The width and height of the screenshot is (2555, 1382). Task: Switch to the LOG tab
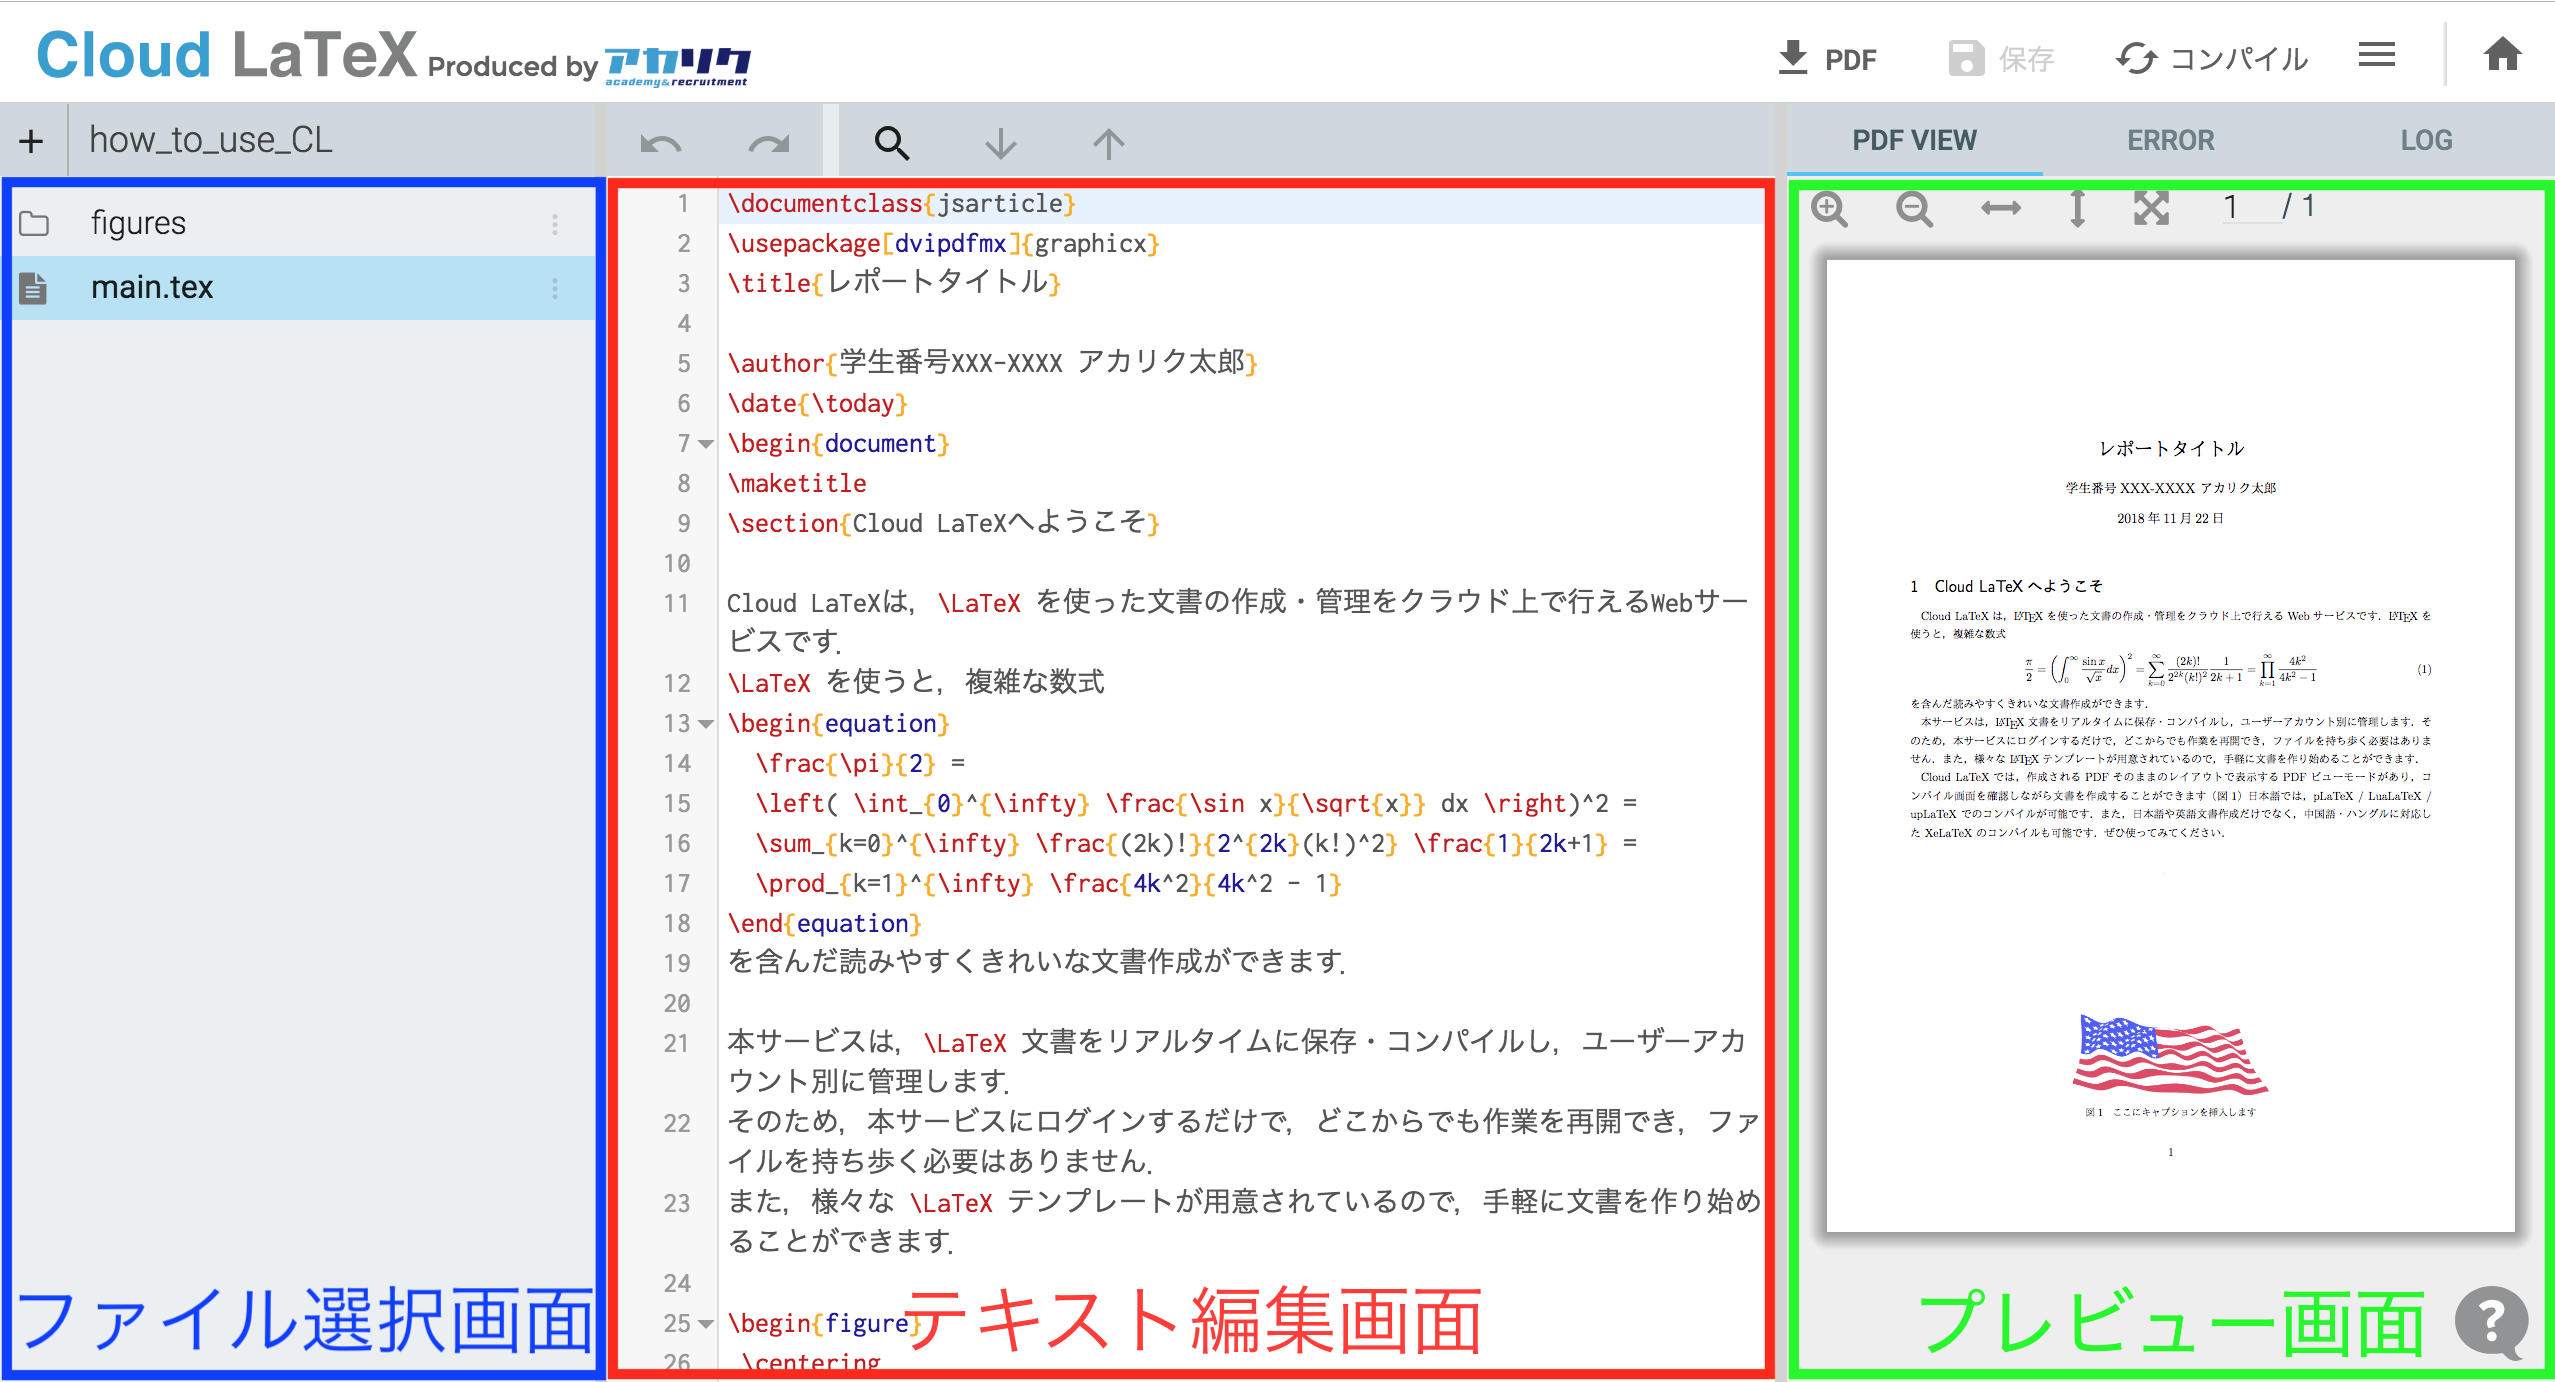tap(2426, 140)
